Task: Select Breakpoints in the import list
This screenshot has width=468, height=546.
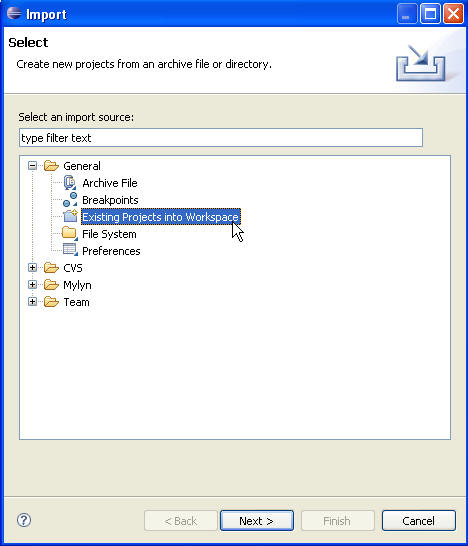Action: 110,200
